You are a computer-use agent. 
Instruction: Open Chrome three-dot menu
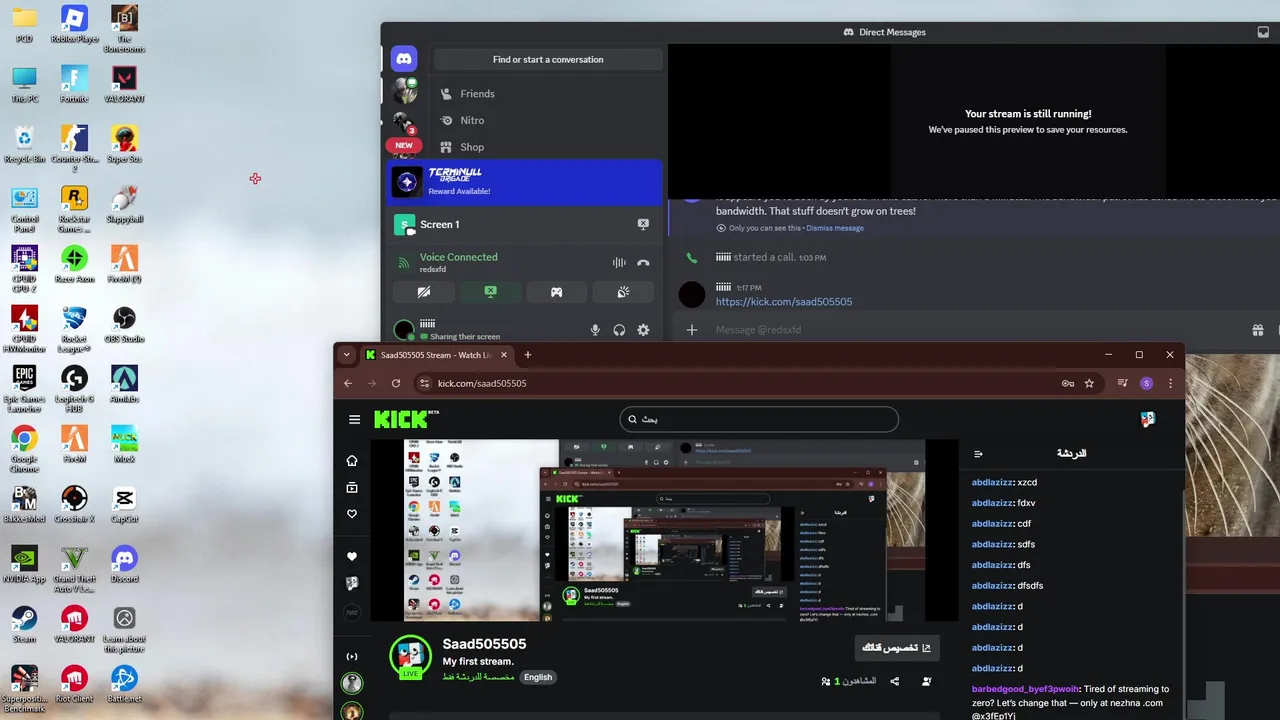coord(1170,383)
